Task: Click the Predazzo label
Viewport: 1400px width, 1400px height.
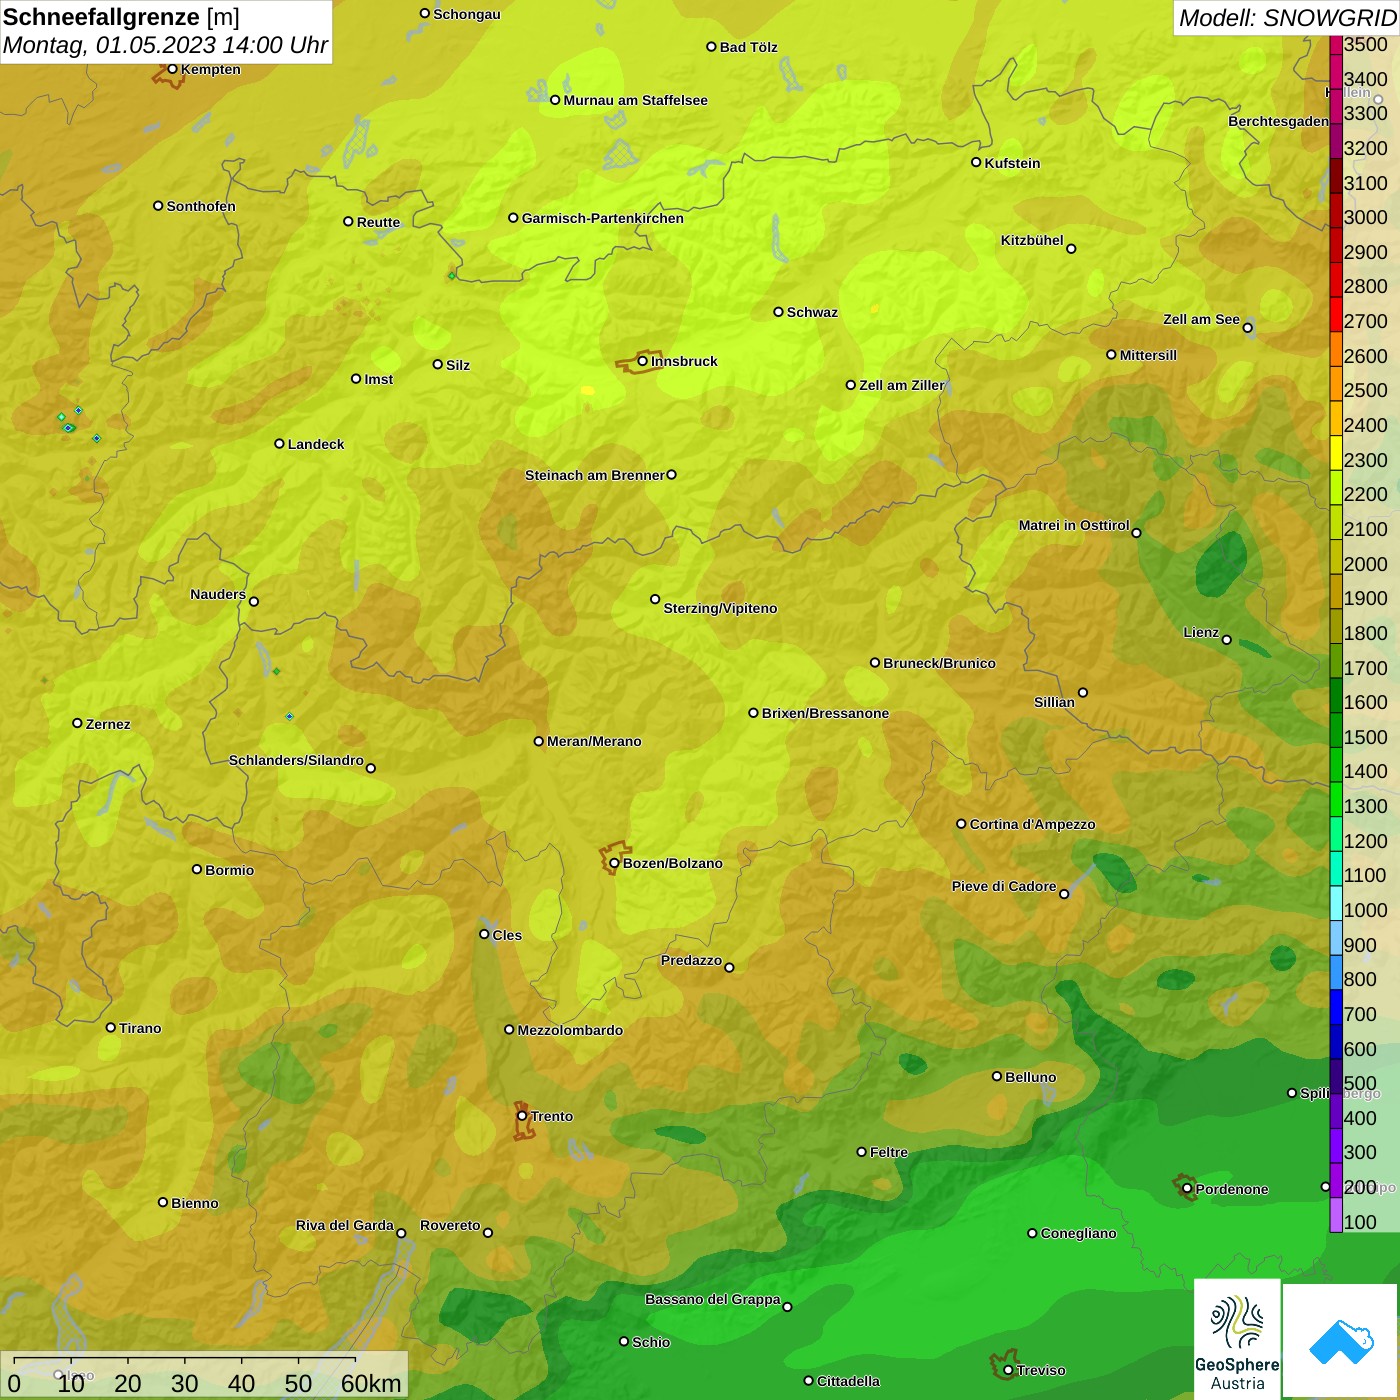Action: [x=691, y=960]
